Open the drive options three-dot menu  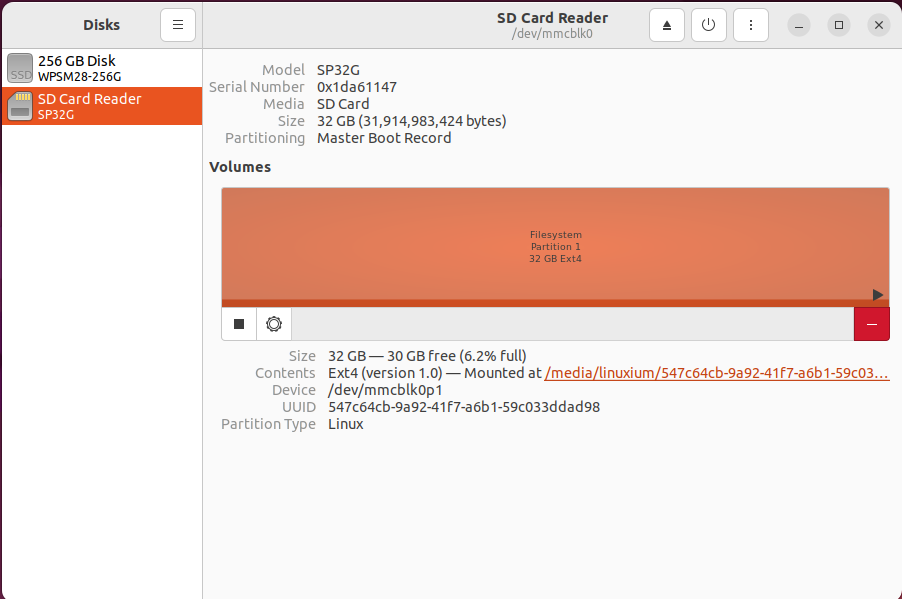[x=751, y=25]
